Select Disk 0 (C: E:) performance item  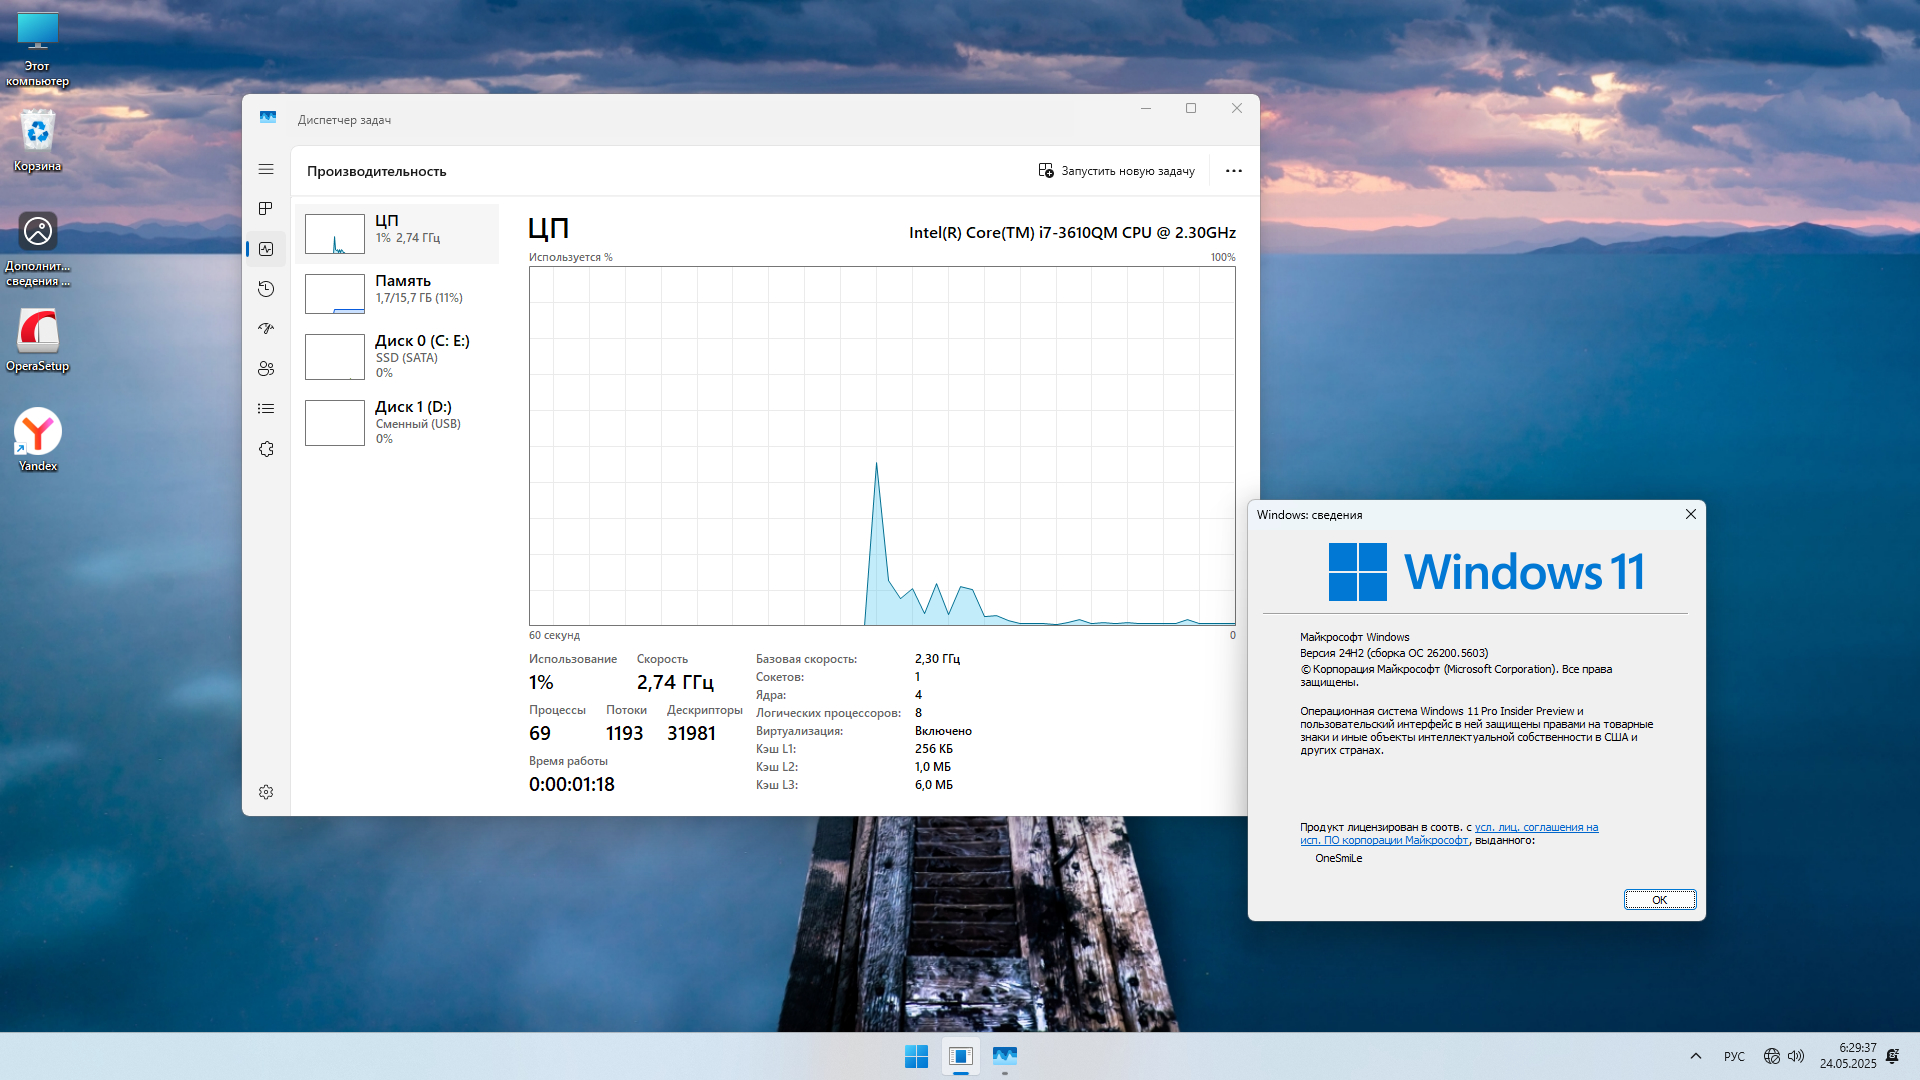397,356
